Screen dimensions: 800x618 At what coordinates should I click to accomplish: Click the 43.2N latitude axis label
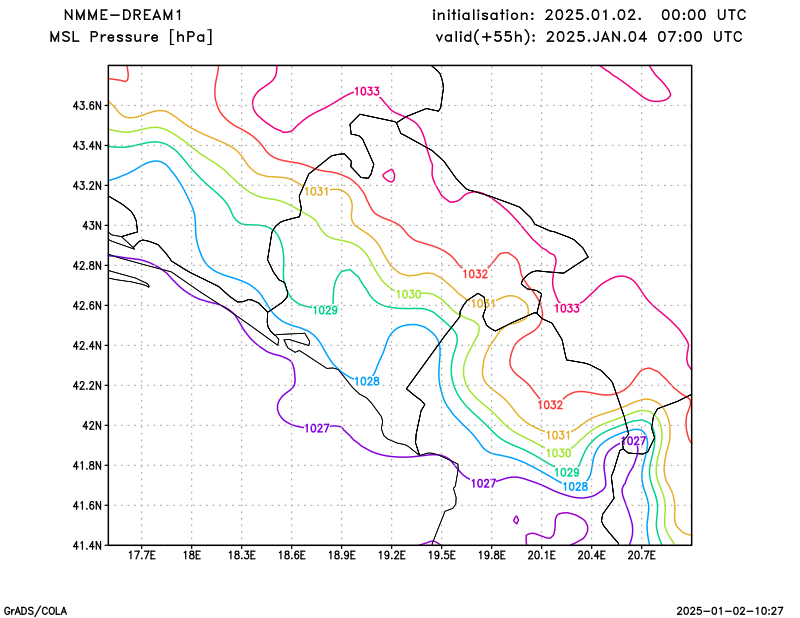[x=87, y=186]
